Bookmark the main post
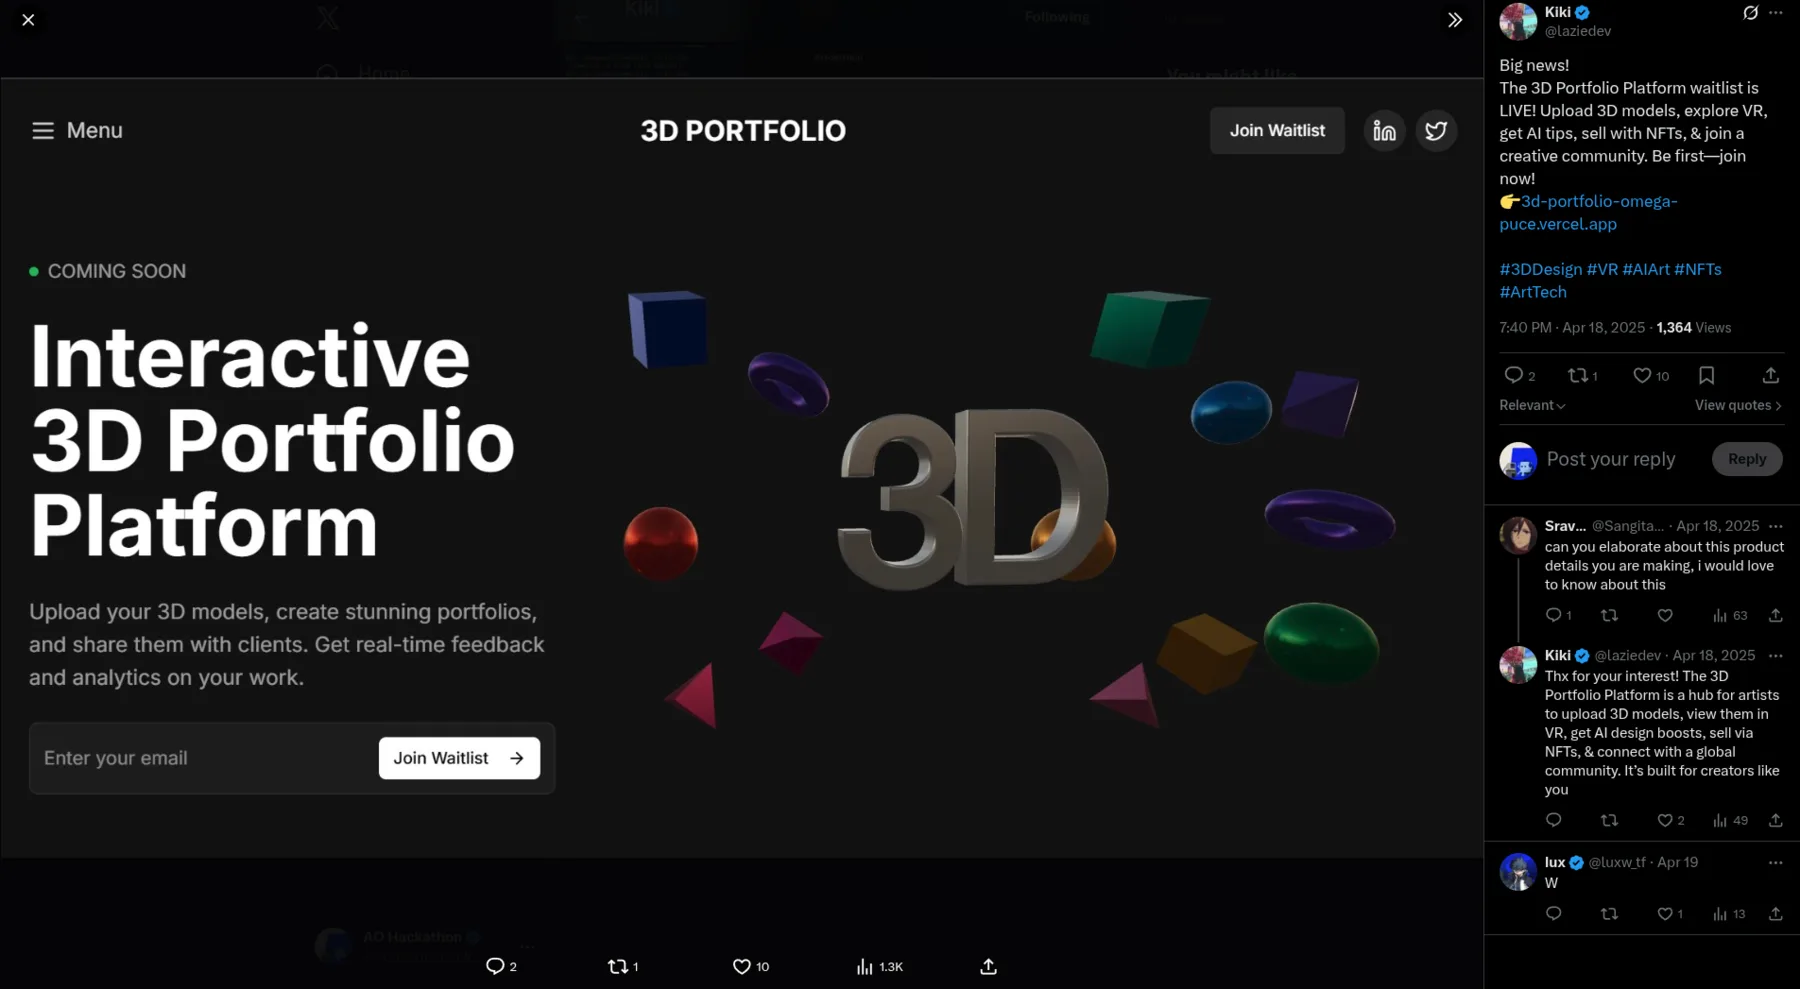Image resolution: width=1800 pixels, height=989 pixels. pyautogui.click(x=1707, y=375)
